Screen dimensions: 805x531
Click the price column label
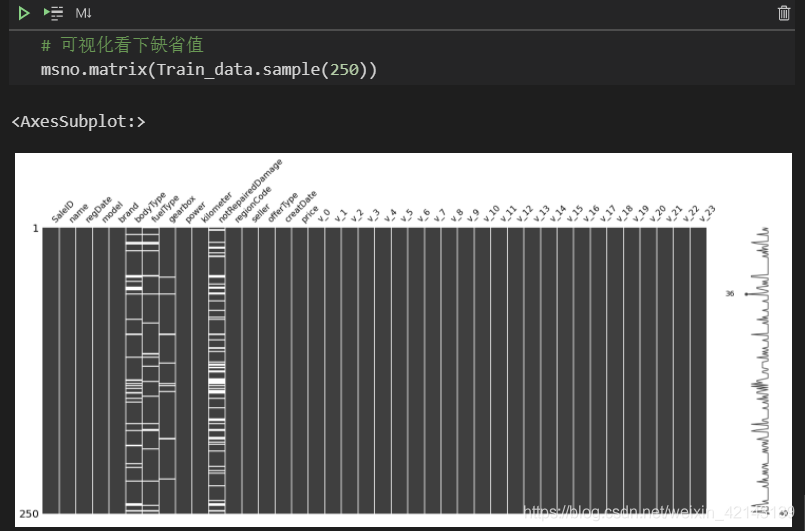point(309,212)
